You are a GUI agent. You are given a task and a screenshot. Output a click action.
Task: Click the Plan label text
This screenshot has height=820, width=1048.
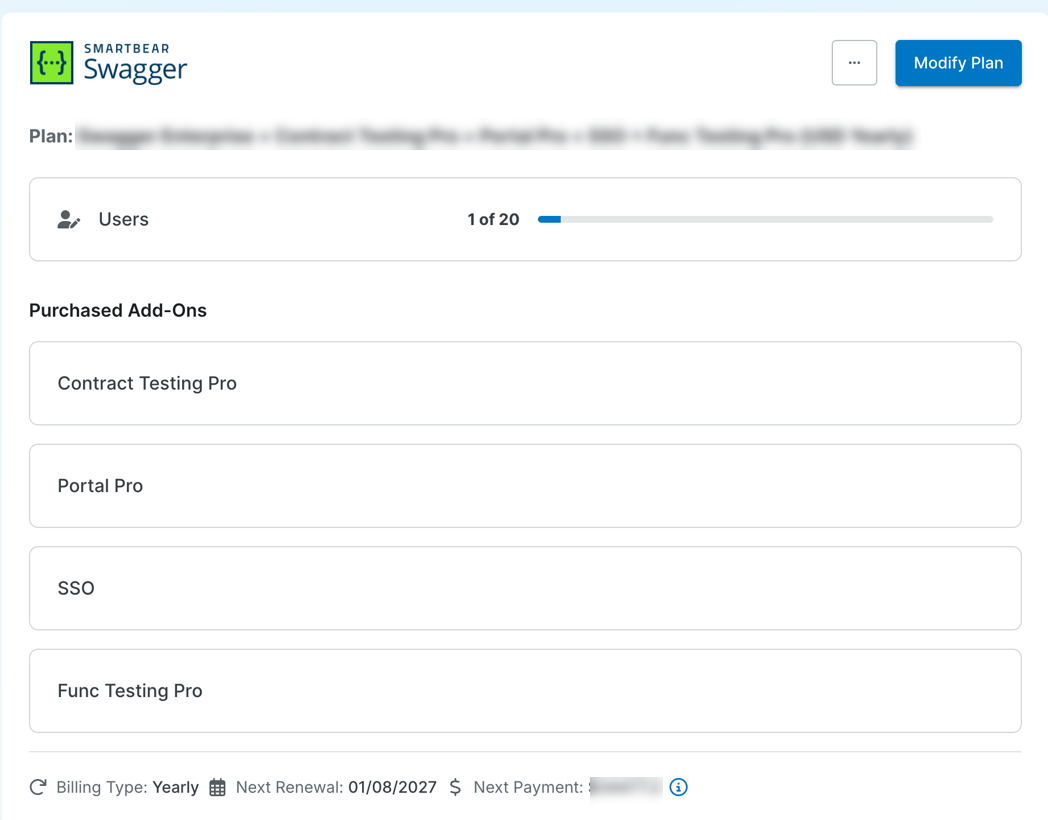tap(51, 136)
